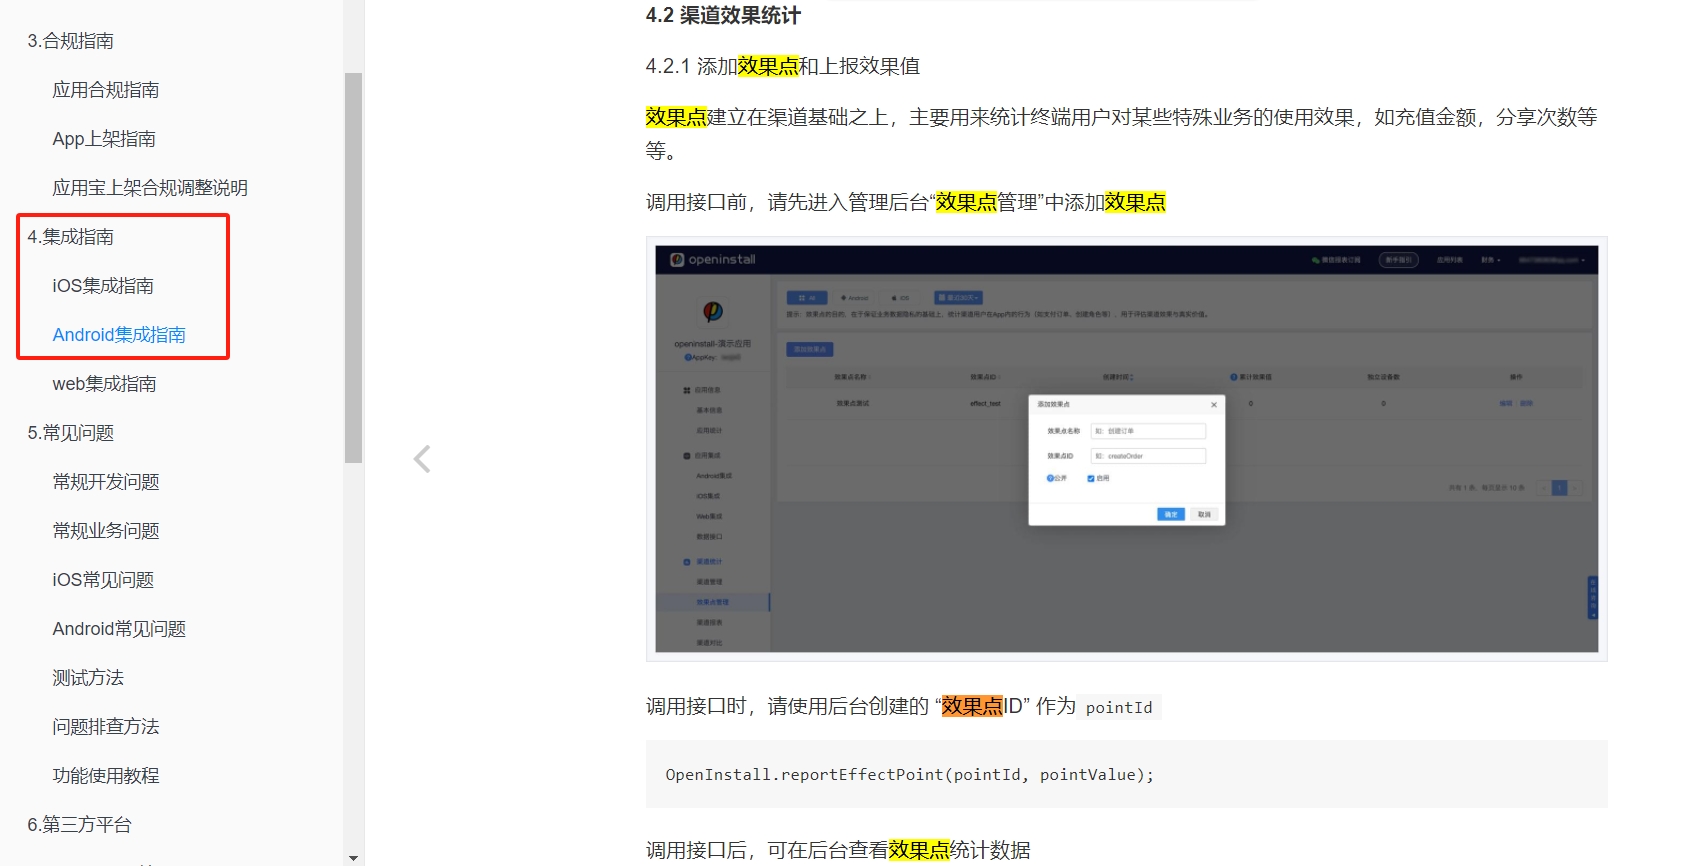
Task: Select the 4.集成指南 section
Action: [x=70, y=237]
